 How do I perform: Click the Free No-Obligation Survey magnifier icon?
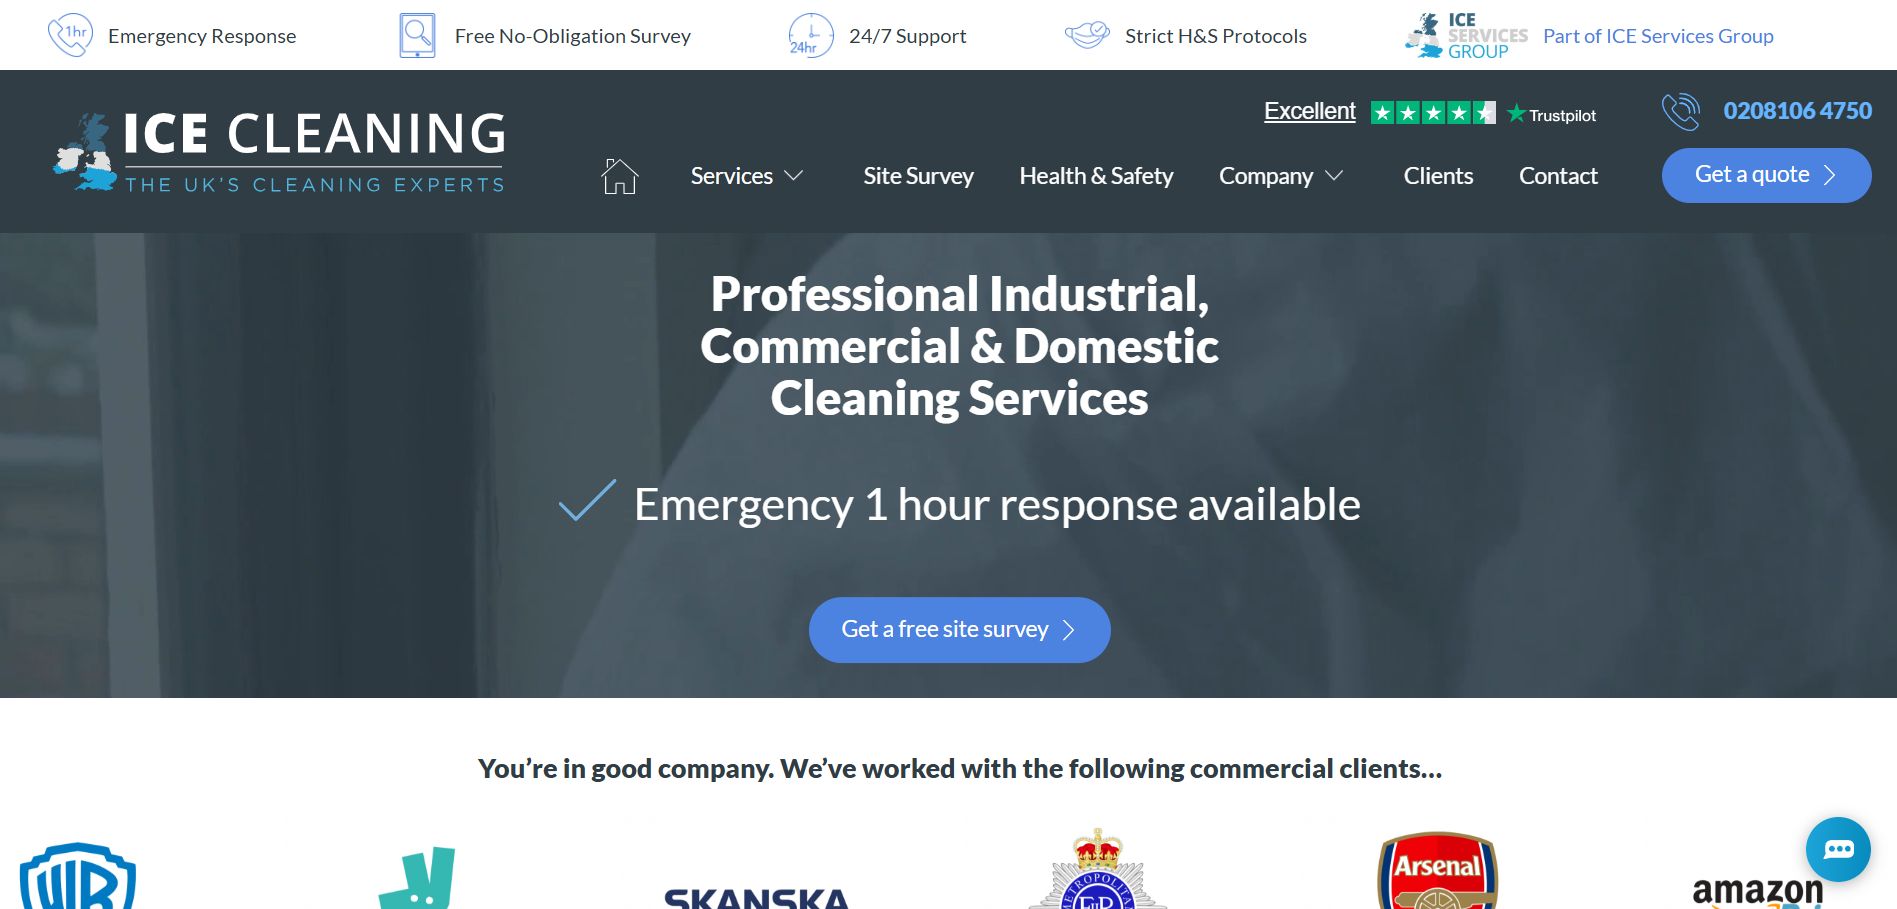417,35
